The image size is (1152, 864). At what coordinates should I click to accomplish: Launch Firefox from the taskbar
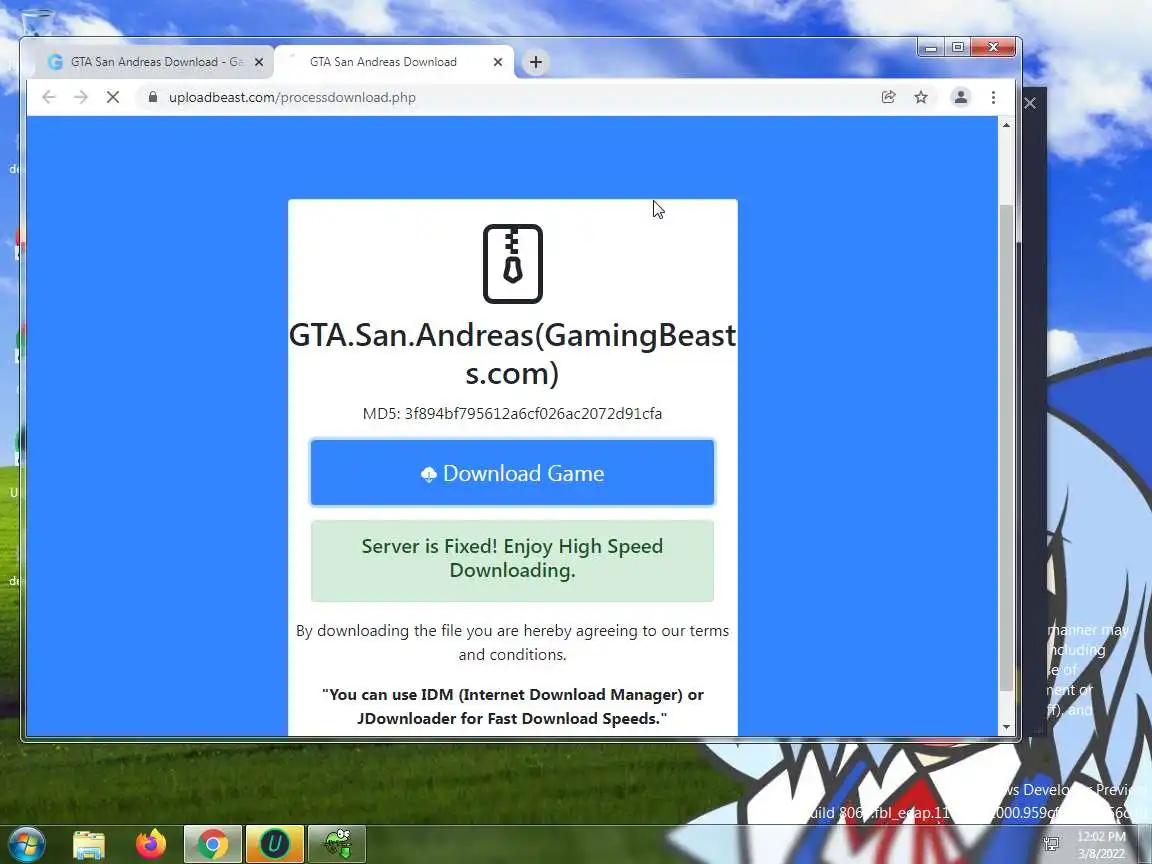[151, 844]
